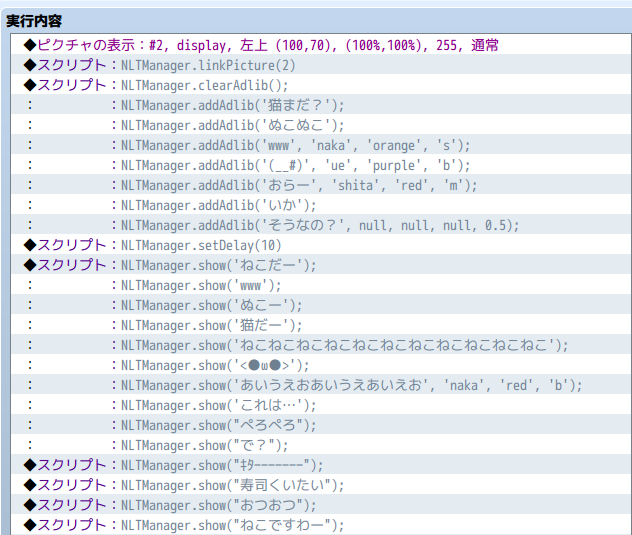The height and width of the screenshot is (535, 632).
Task: Click the NLTManager.clearAdlib() script command
Action: tap(321, 85)
